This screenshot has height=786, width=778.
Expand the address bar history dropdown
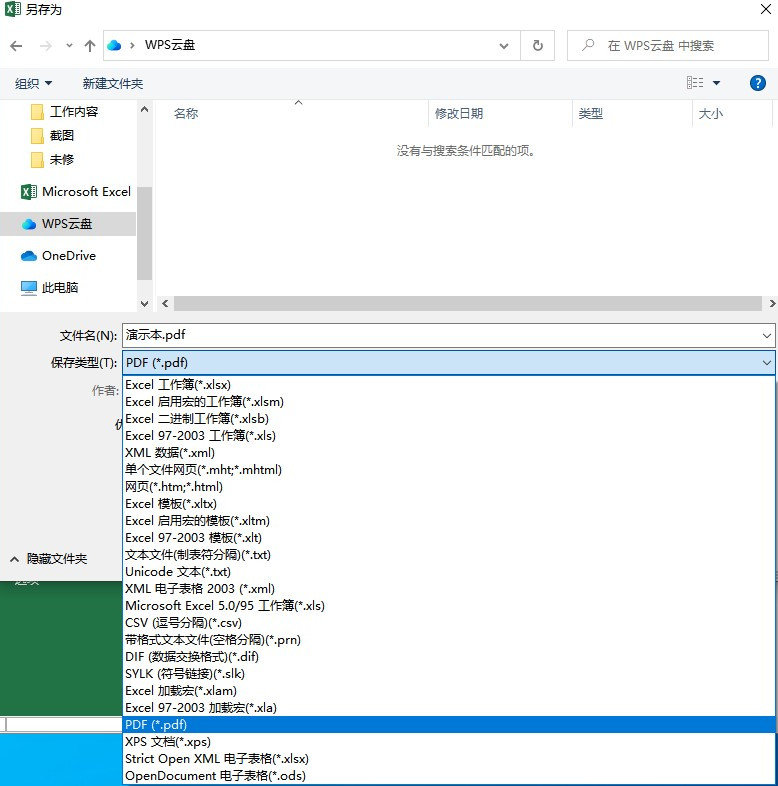point(504,46)
